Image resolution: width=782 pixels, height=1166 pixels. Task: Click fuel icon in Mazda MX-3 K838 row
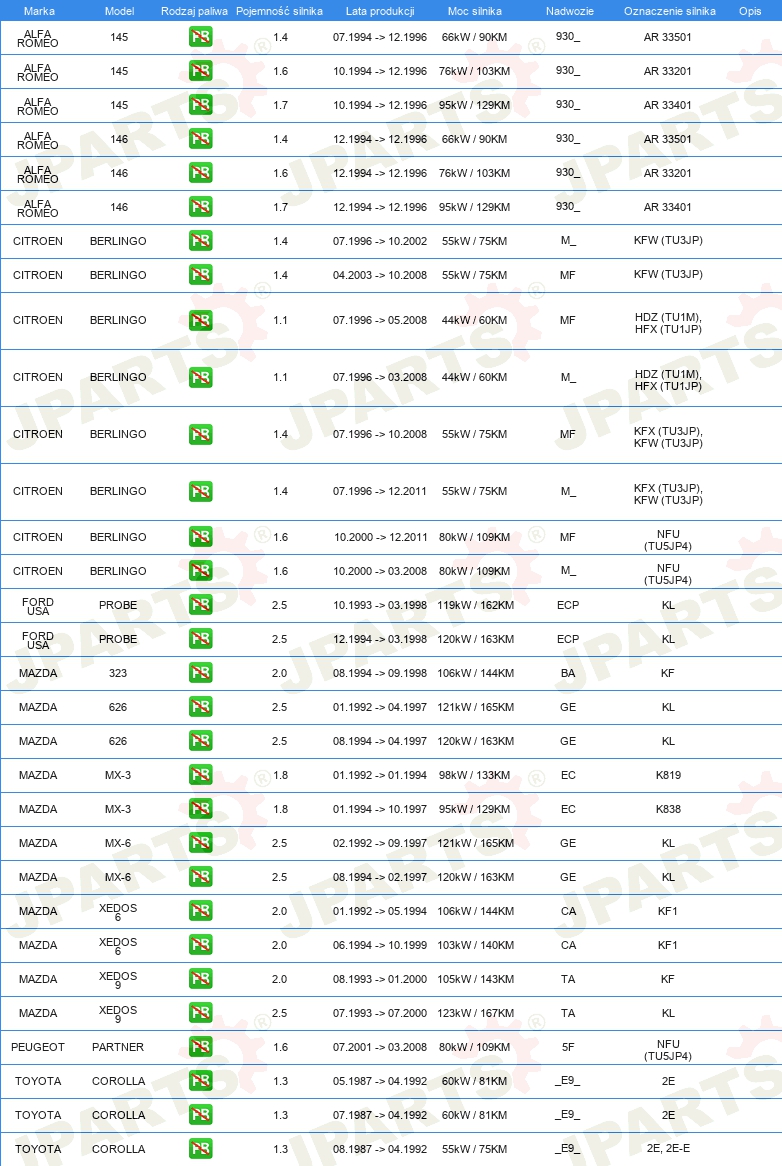coord(201,809)
